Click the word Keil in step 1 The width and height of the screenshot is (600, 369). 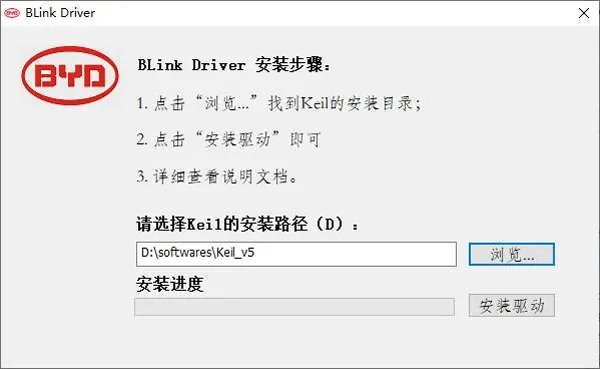pyautogui.click(x=315, y=103)
